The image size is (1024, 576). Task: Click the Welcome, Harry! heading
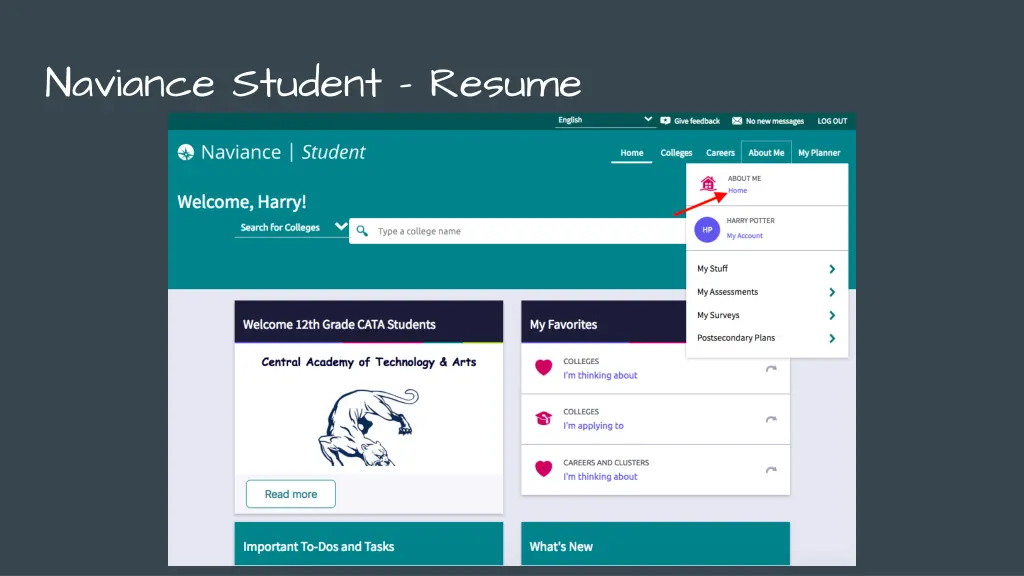pyautogui.click(x=242, y=202)
